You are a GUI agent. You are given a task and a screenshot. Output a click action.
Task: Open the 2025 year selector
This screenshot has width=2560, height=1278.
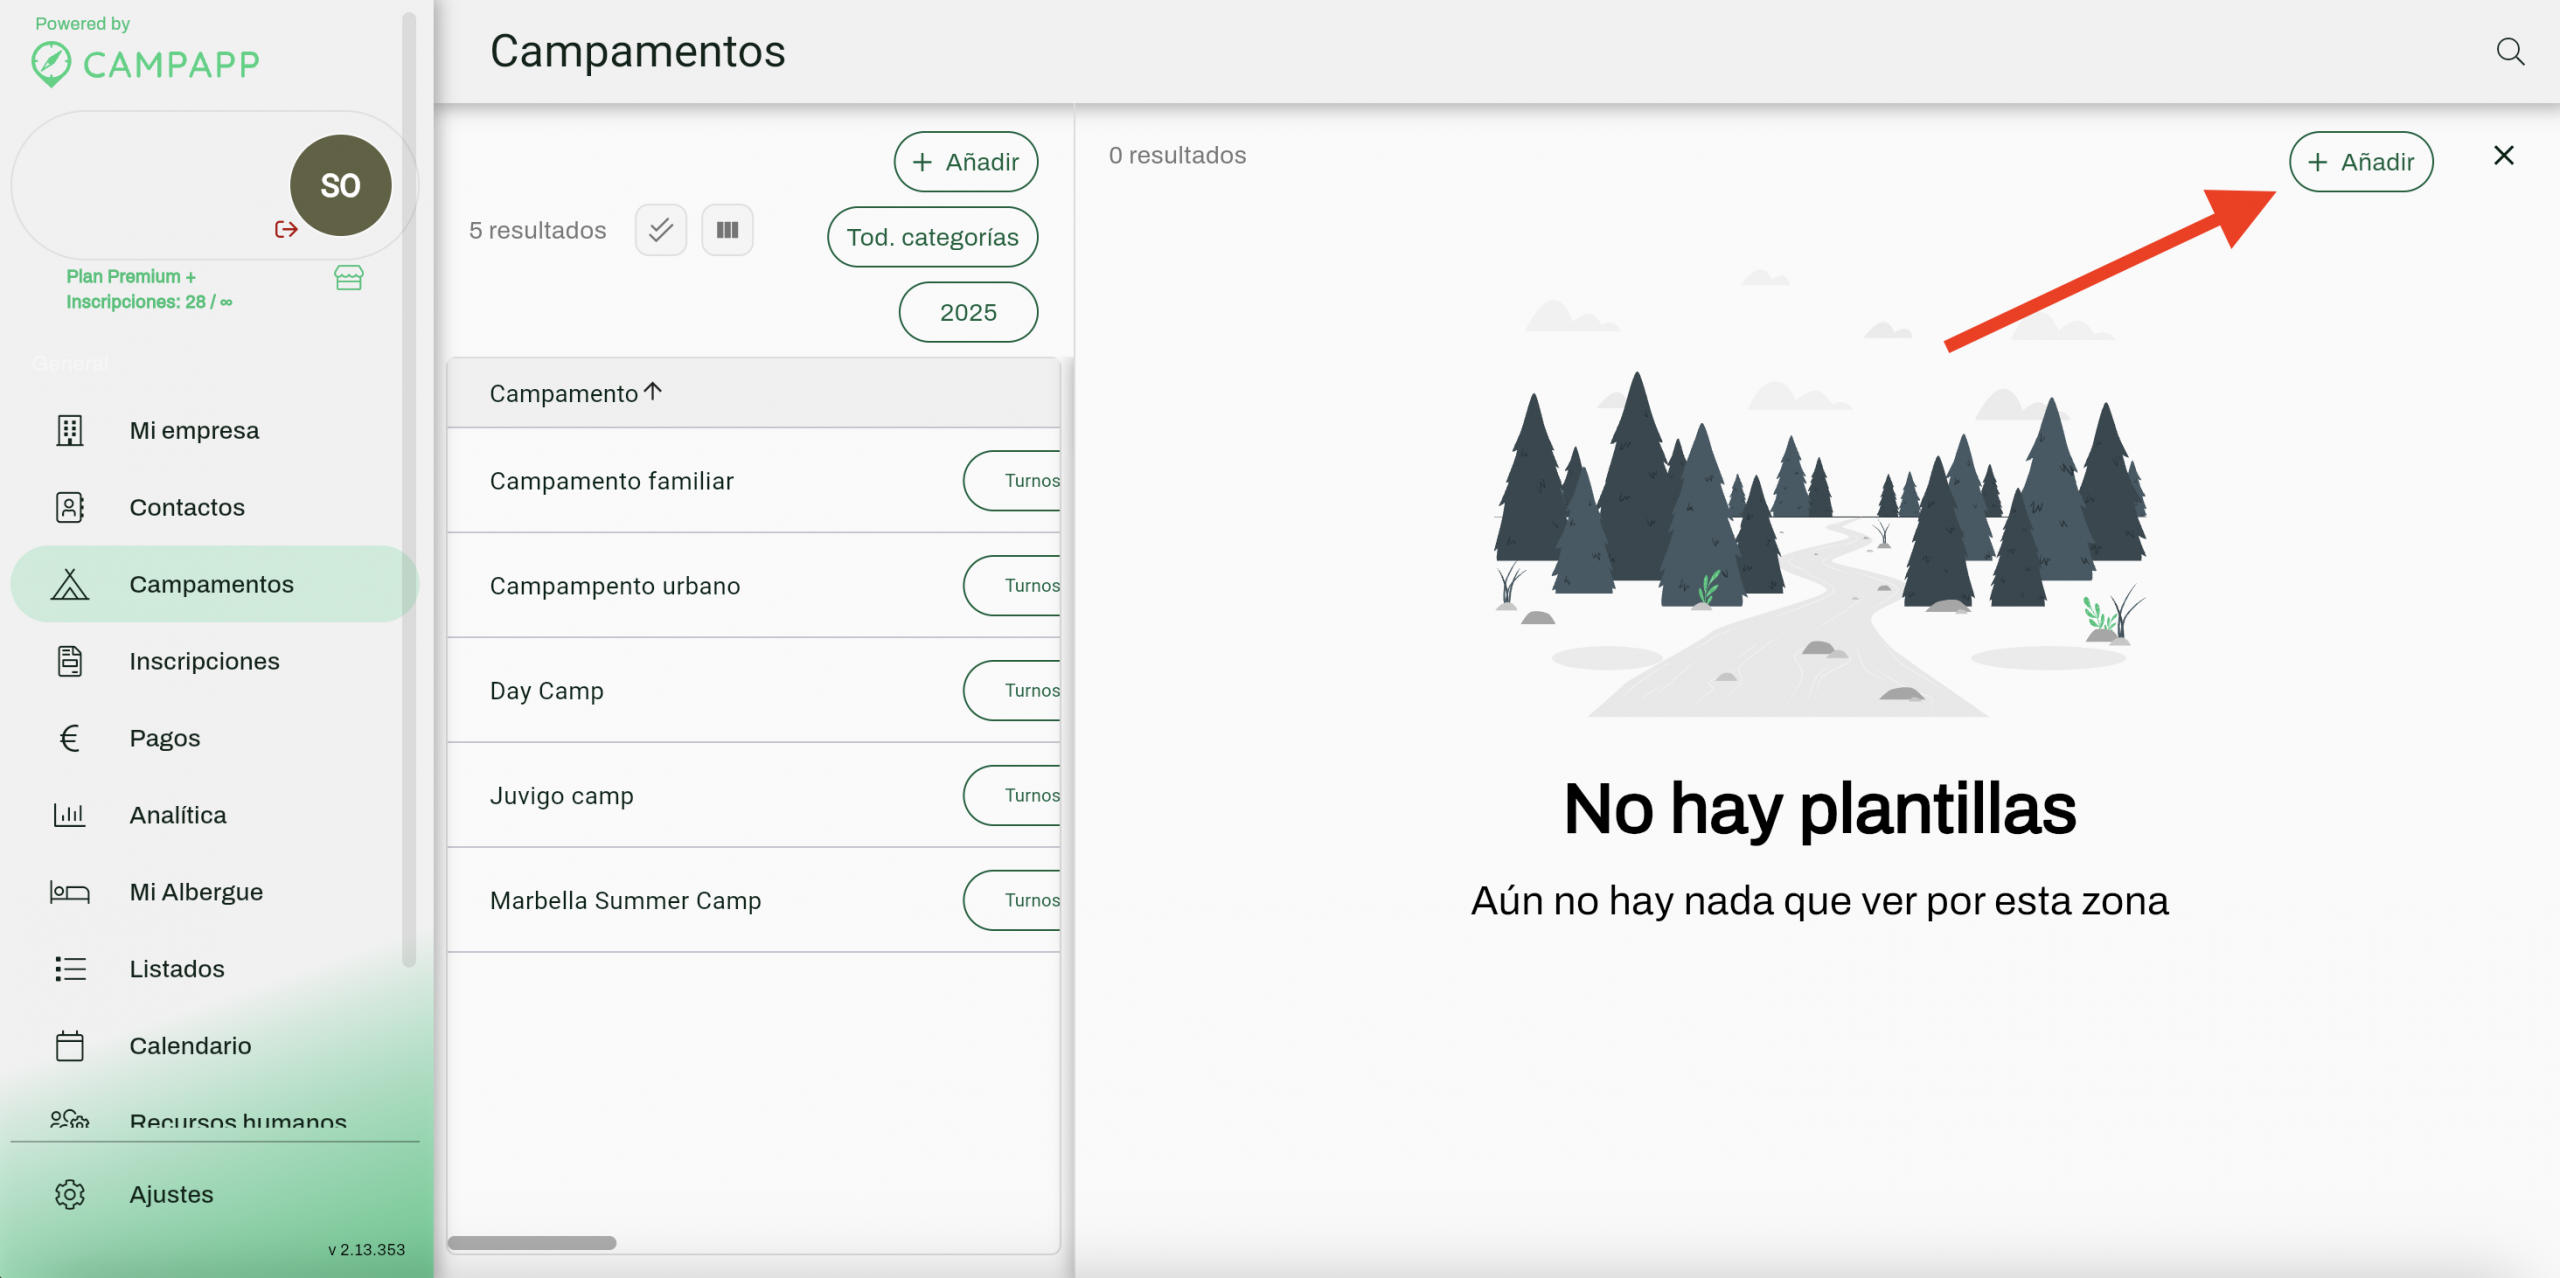[967, 312]
